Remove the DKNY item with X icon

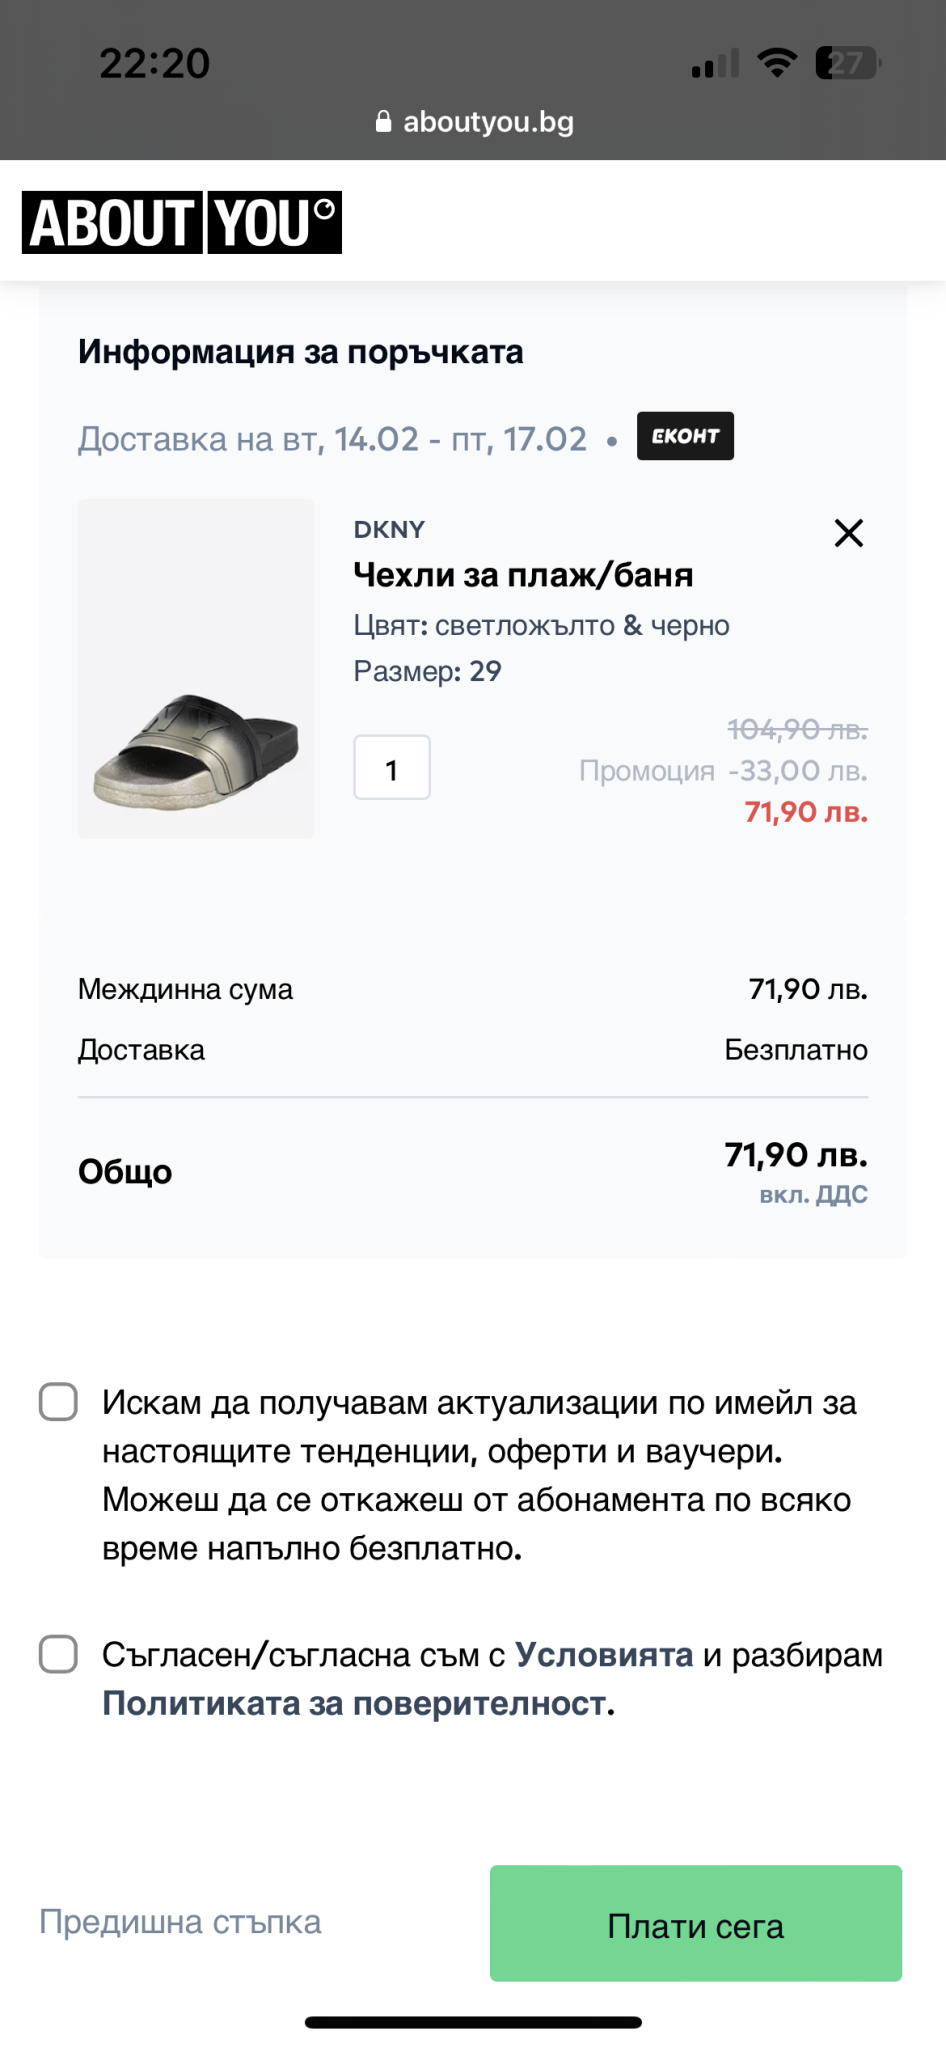pos(848,533)
